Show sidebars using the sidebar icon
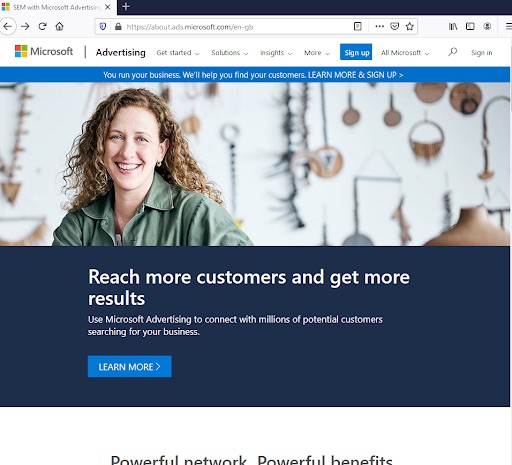 point(470,26)
